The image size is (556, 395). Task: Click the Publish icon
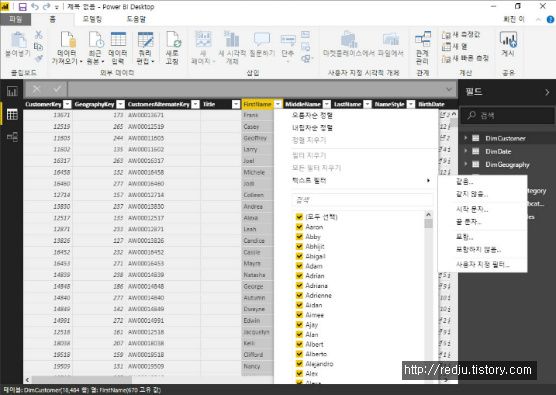[x=508, y=39]
